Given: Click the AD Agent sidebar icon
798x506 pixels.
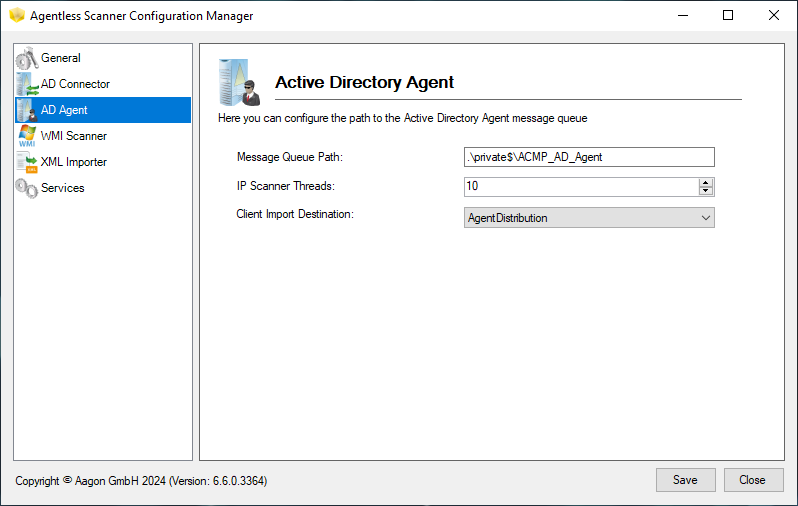Looking at the screenshot, I should pos(26,110).
